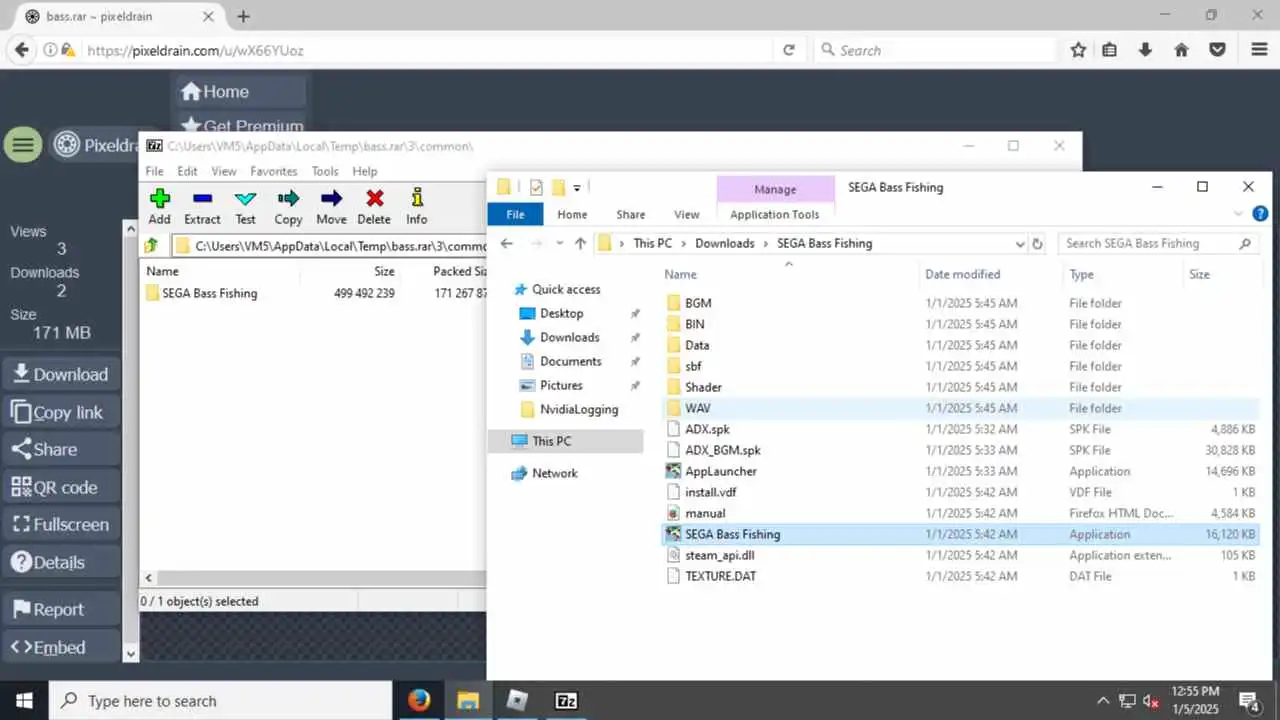Open Quick Access Toolbar customize dropdown
This screenshot has width=1280, height=720.
(x=577, y=187)
